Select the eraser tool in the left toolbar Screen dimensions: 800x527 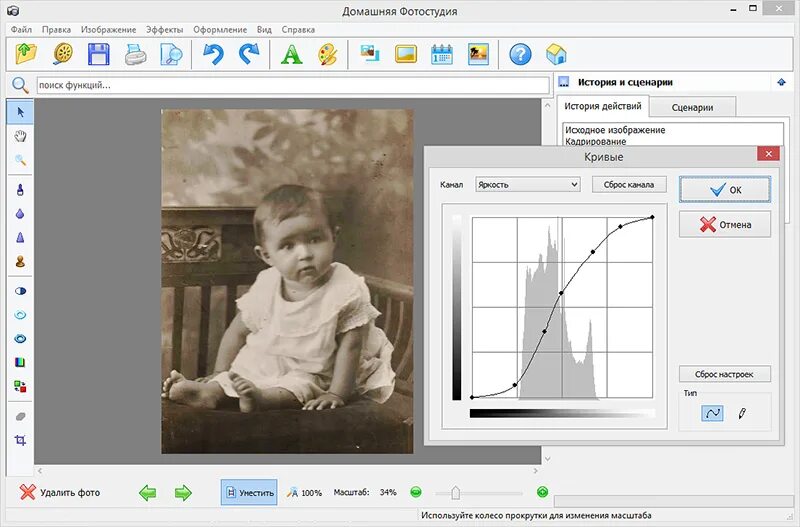click(x=20, y=416)
